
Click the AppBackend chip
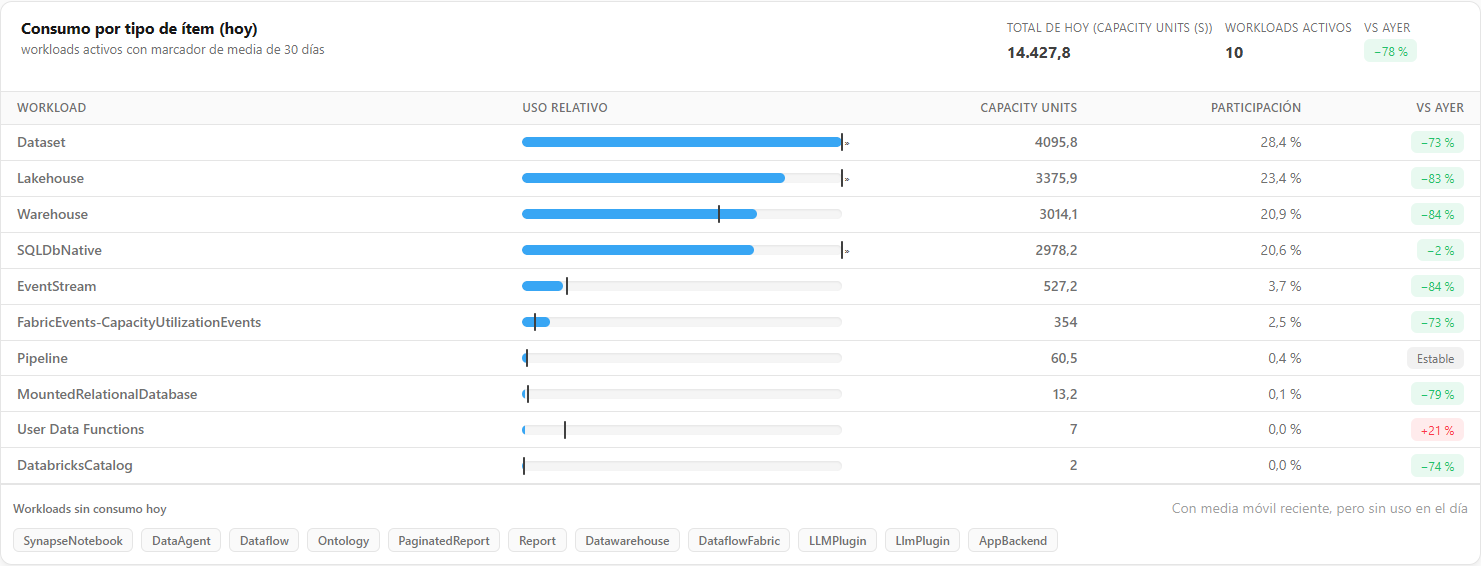pyautogui.click(x=1013, y=540)
